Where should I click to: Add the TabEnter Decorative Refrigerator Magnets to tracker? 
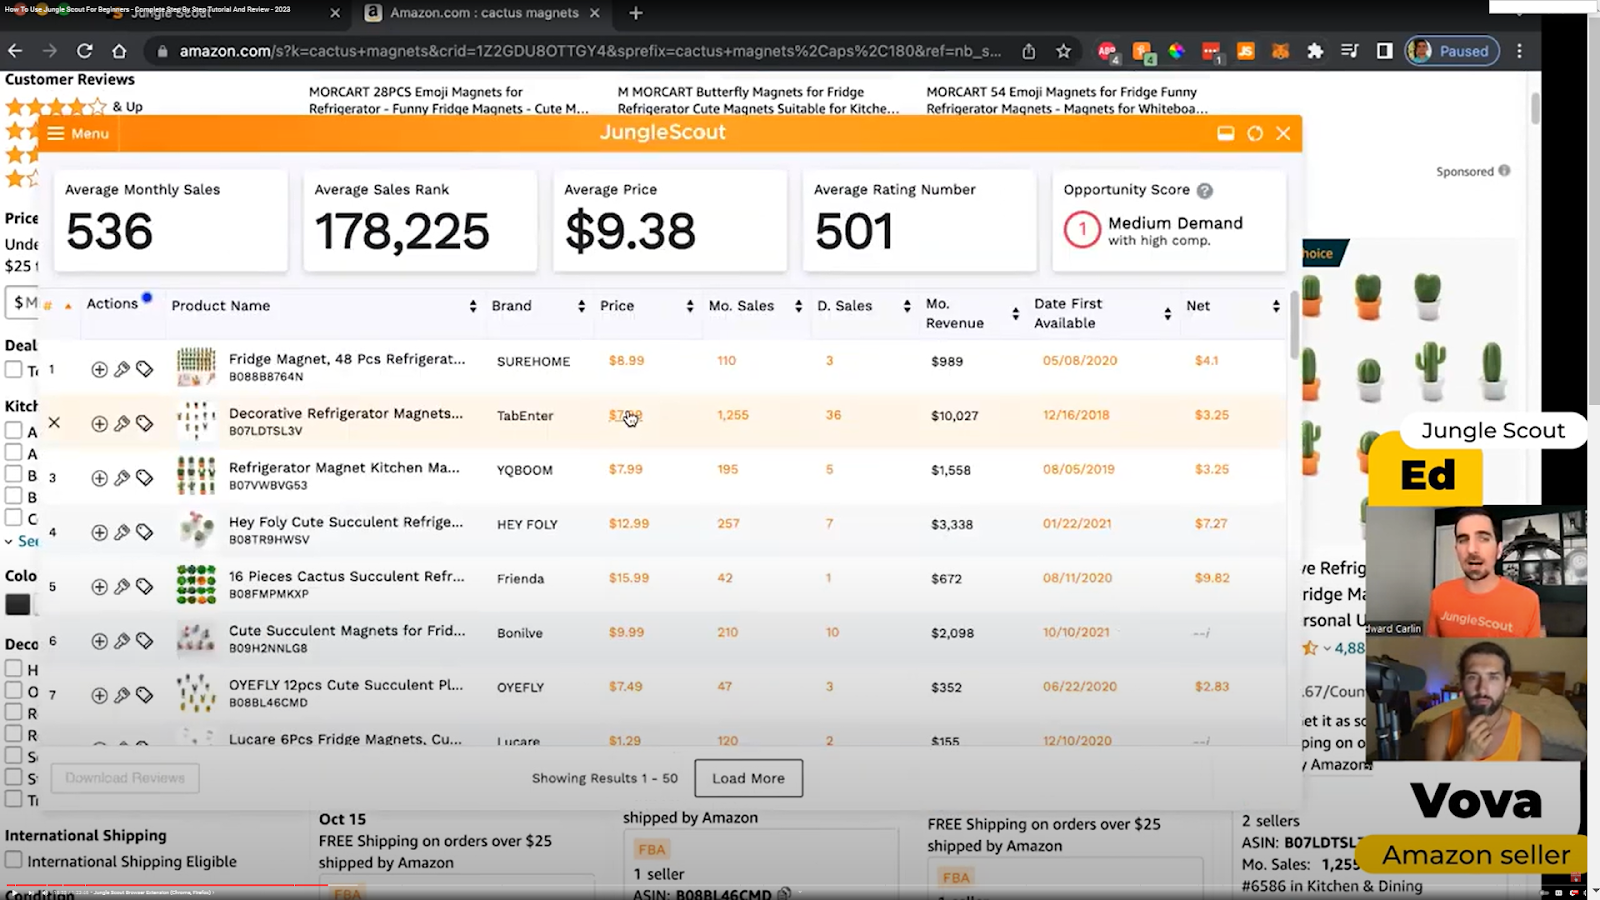pyautogui.click(x=99, y=424)
